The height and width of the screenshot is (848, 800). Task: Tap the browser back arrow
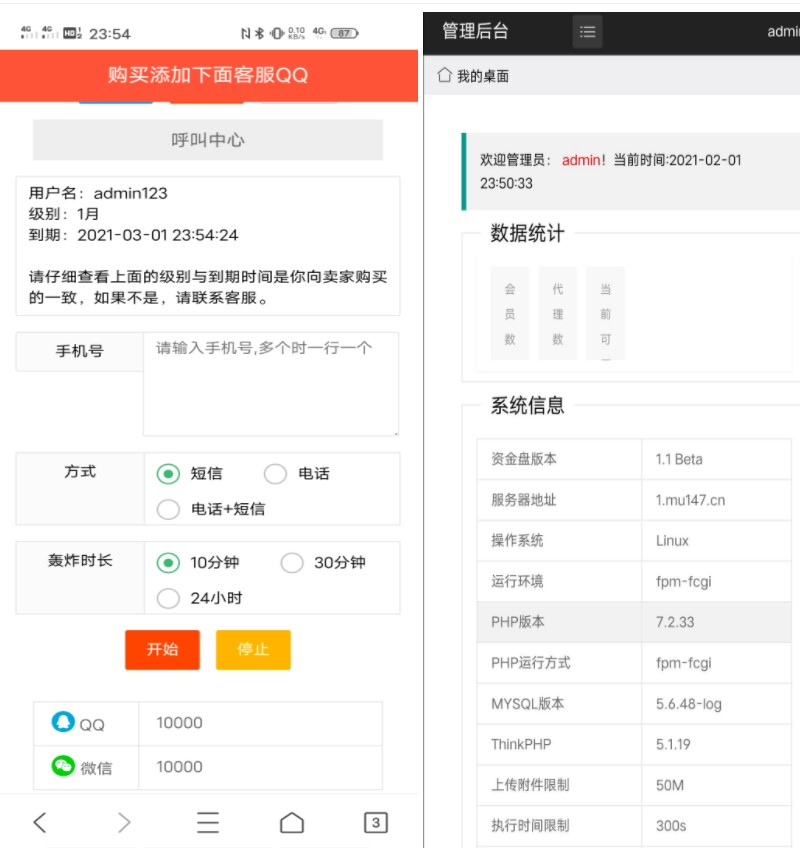coord(39,822)
